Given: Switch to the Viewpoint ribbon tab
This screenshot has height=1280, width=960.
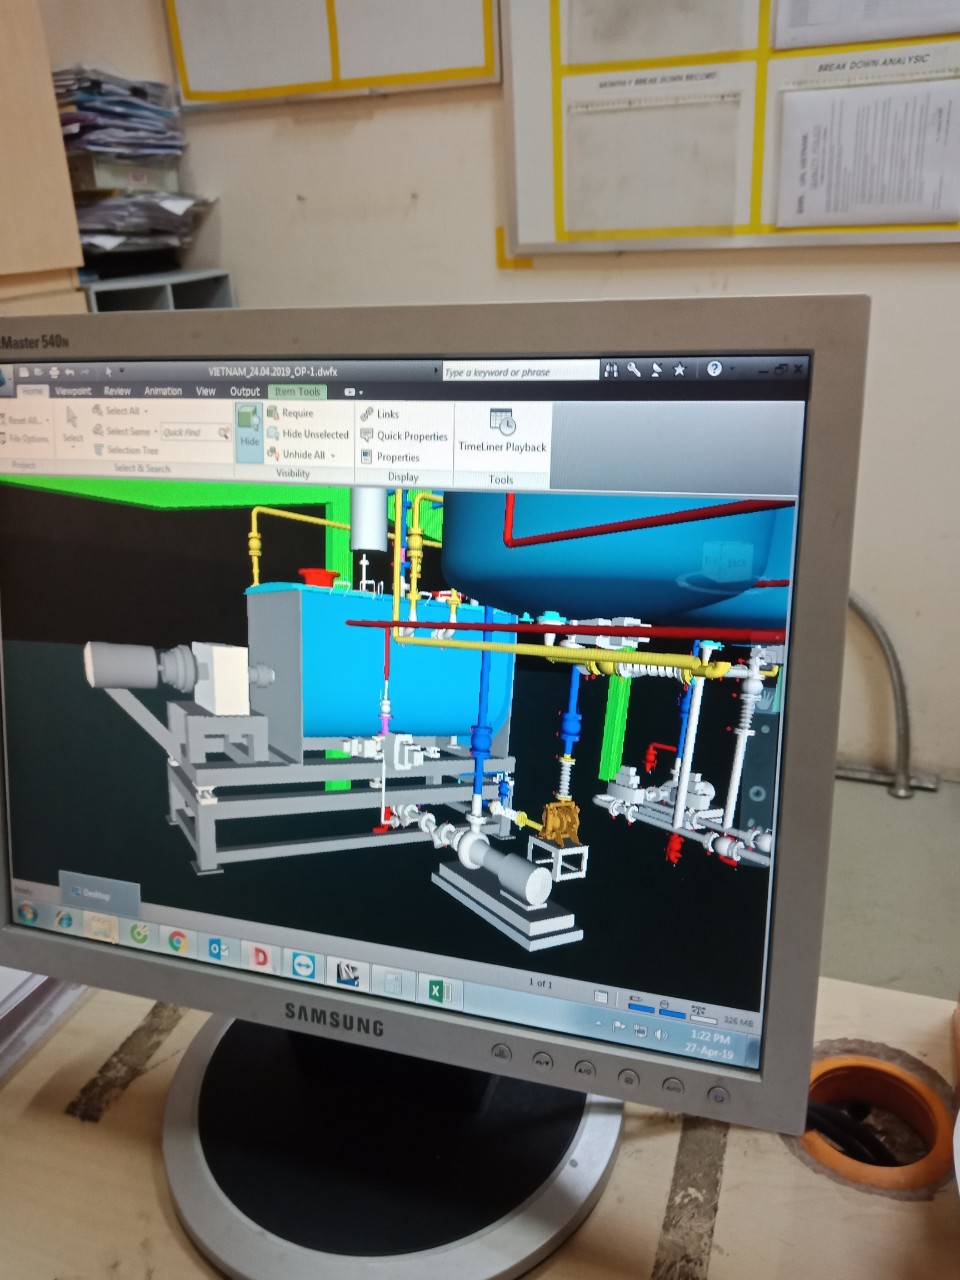Looking at the screenshot, I should tap(73, 391).
